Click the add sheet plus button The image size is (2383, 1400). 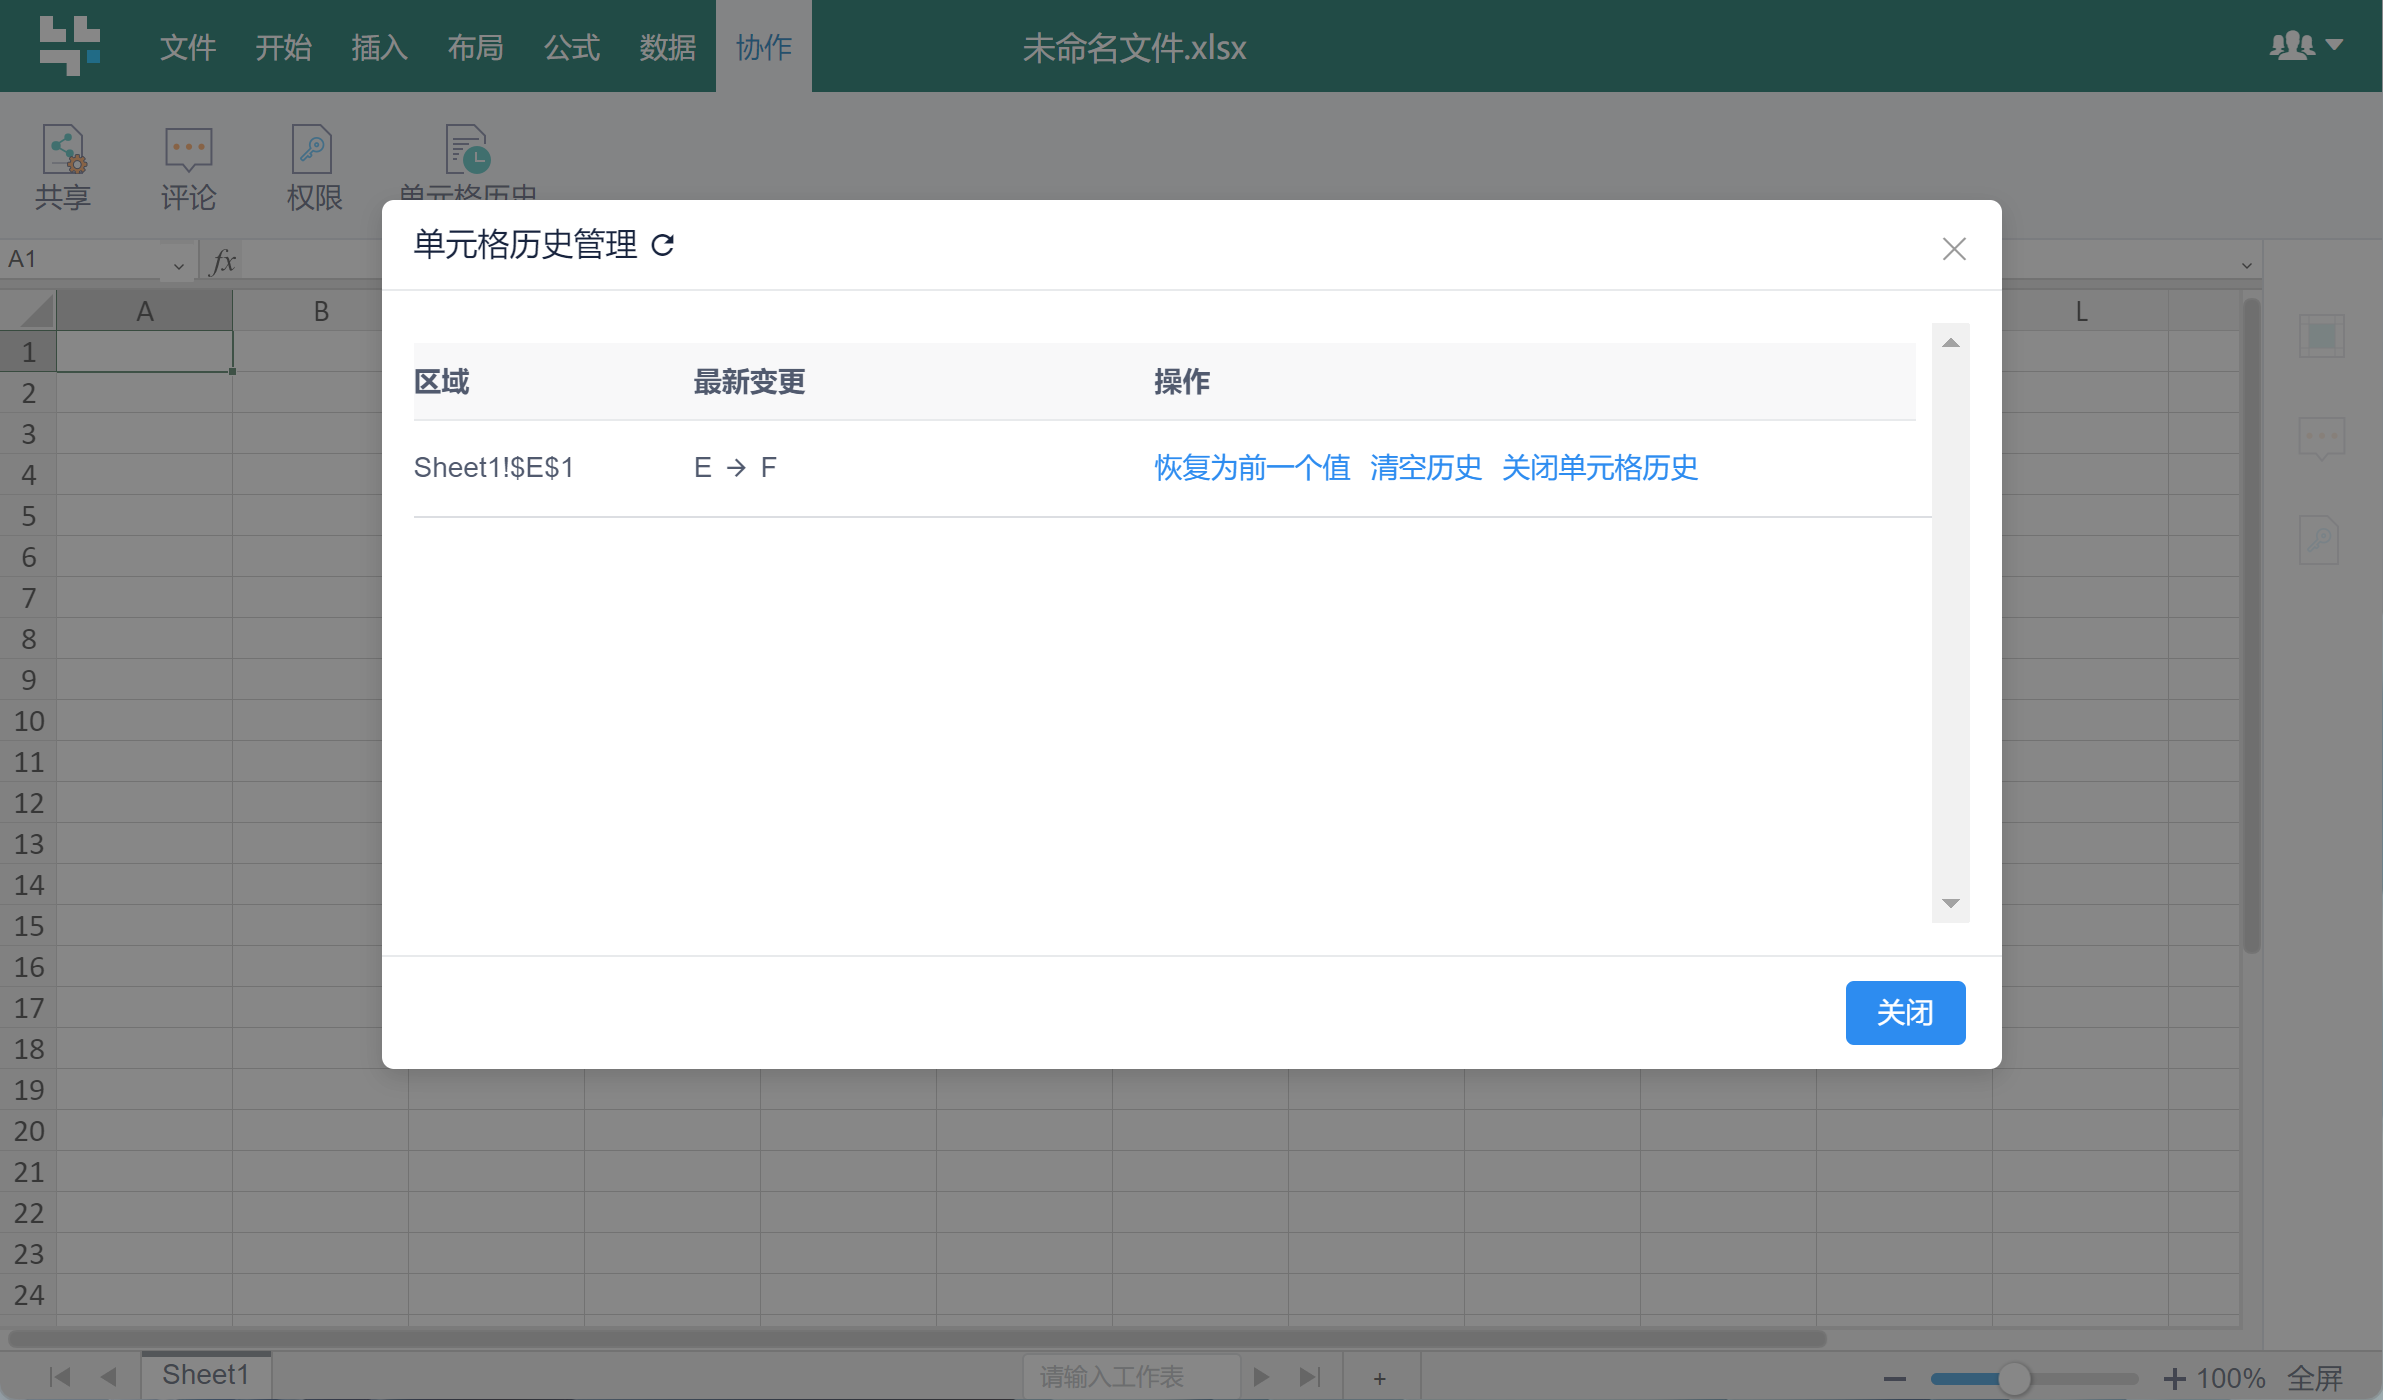[1380, 1378]
